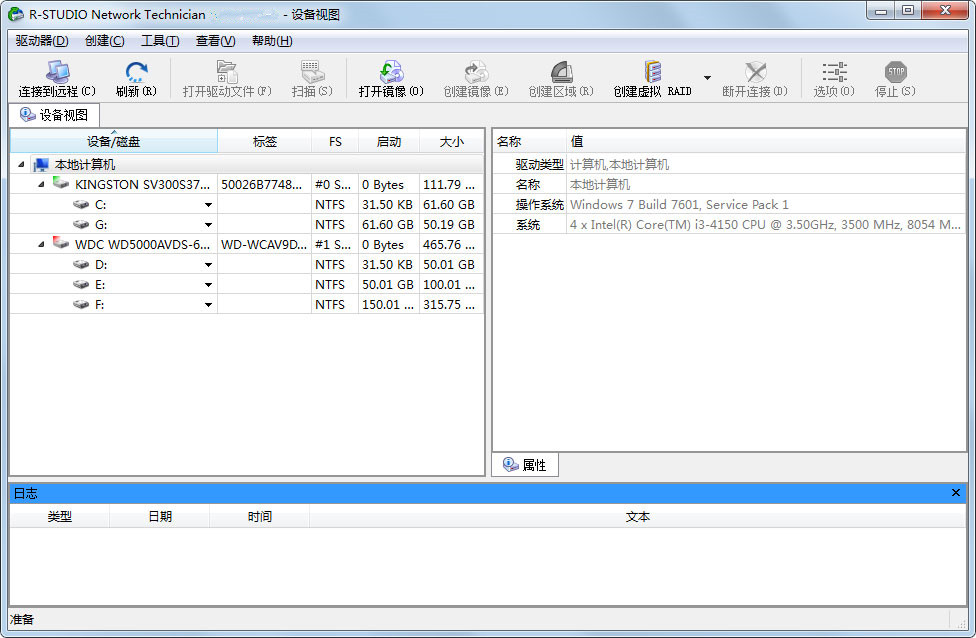Open an image via 打开镜像
Viewport: 976px width, 638px height.
tap(391, 75)
